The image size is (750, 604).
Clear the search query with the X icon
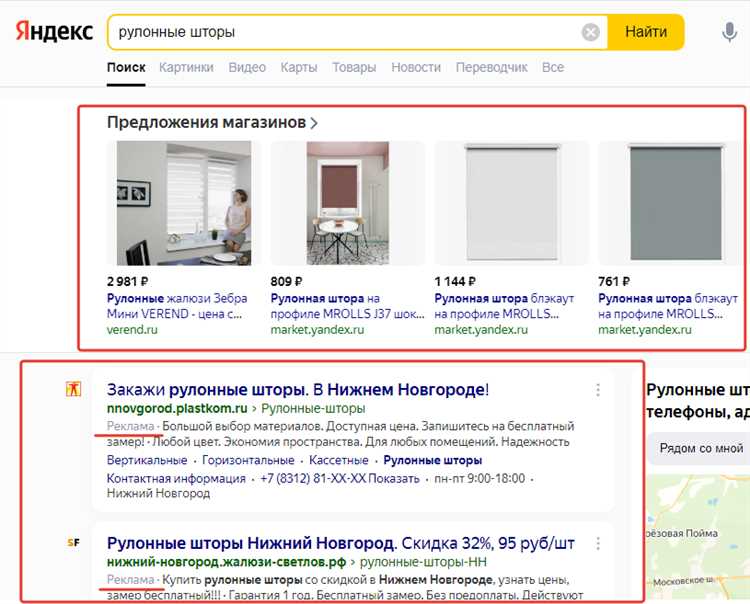coord(591,33)
